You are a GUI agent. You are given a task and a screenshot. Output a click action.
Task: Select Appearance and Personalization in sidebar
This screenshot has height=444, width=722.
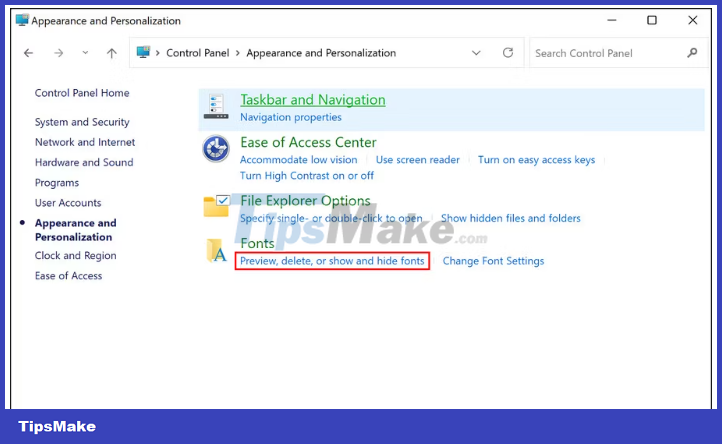(76, 230)
